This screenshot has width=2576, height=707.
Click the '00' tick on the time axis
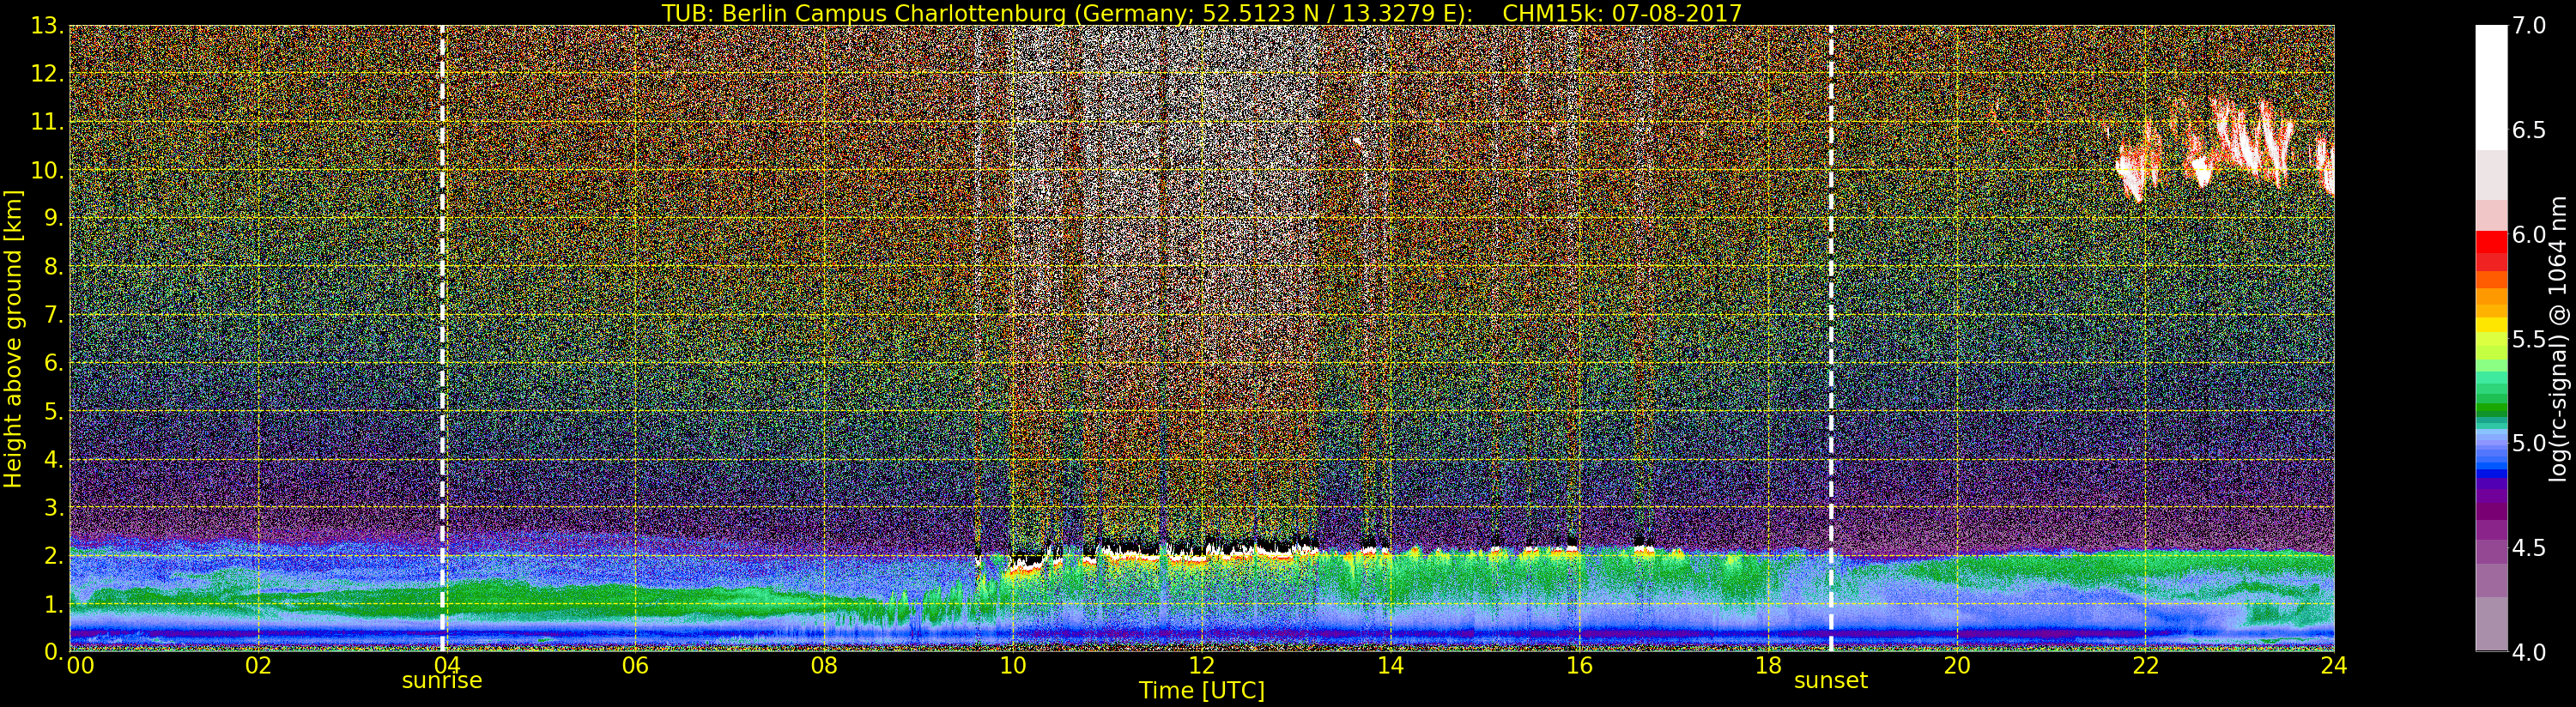point(80,665)
